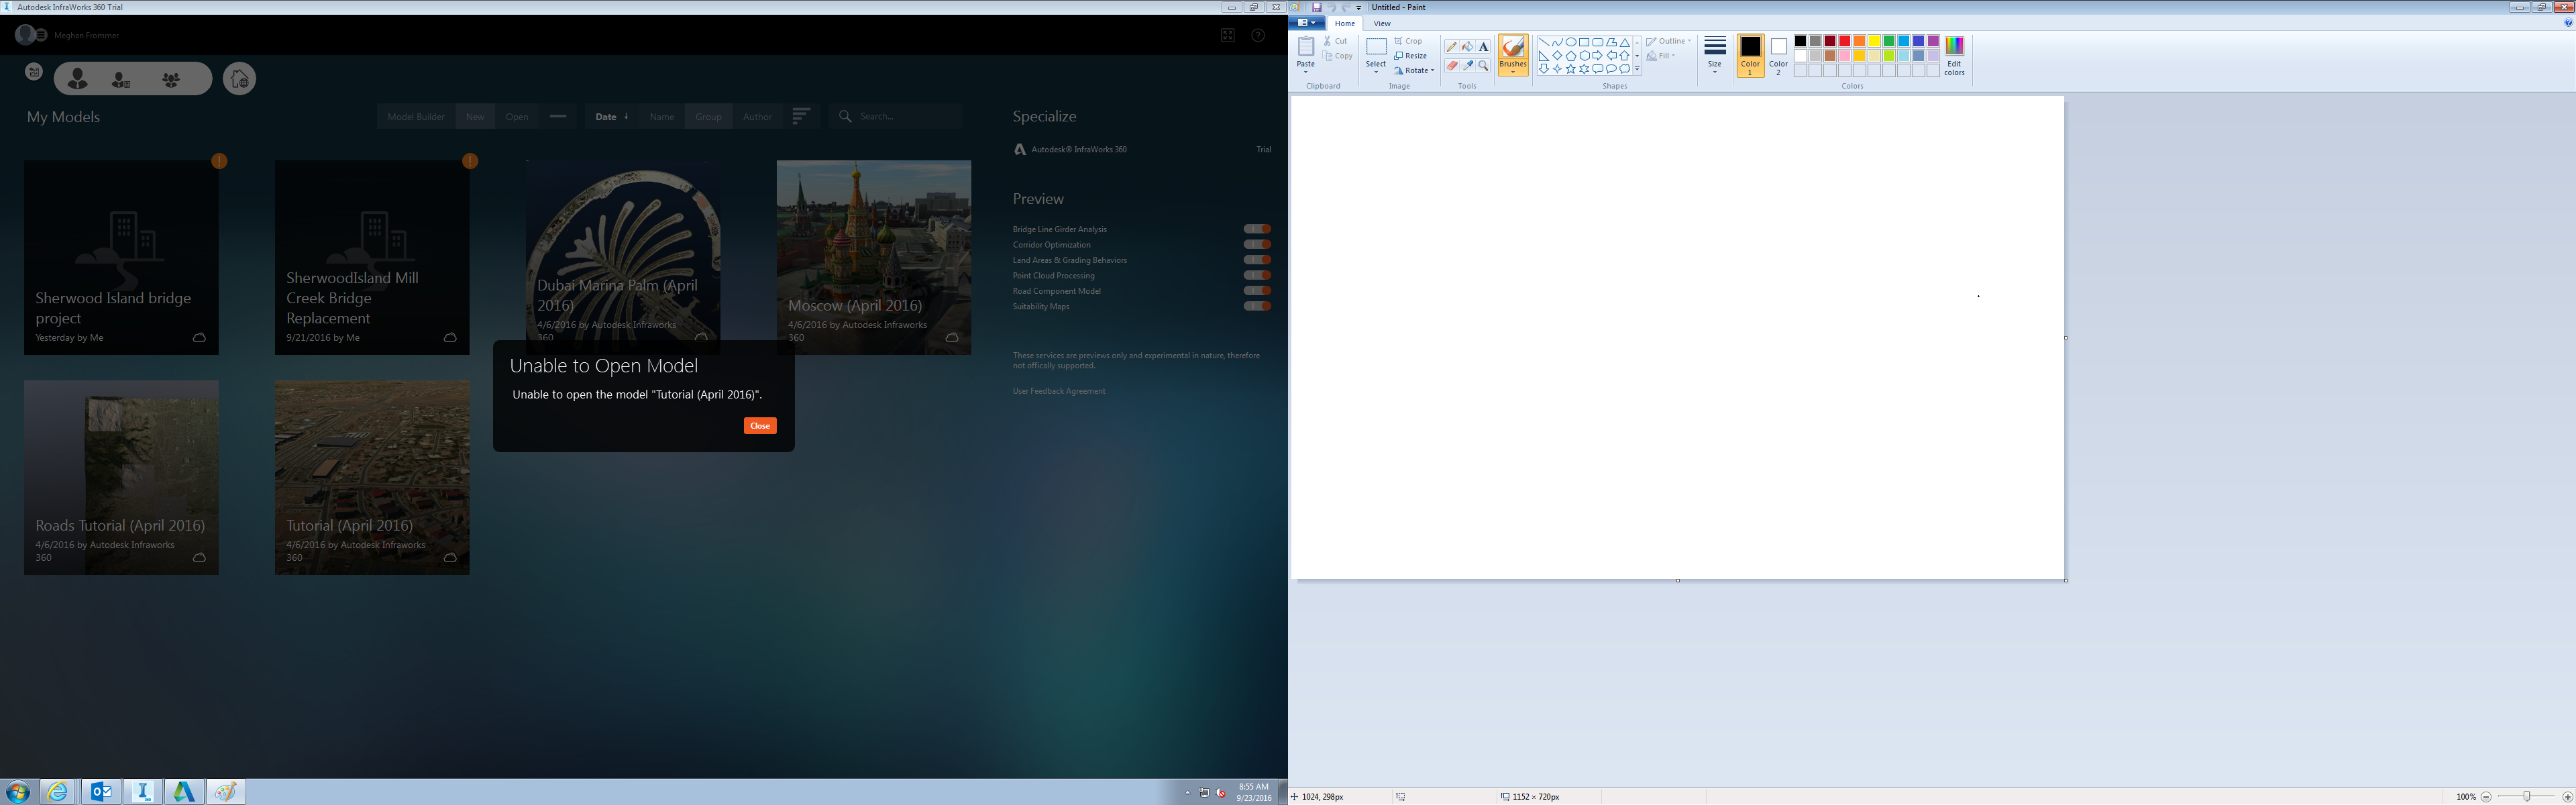Toggle sort by Author in InfraWorks
2576x805 pixels.
point(757,116)
